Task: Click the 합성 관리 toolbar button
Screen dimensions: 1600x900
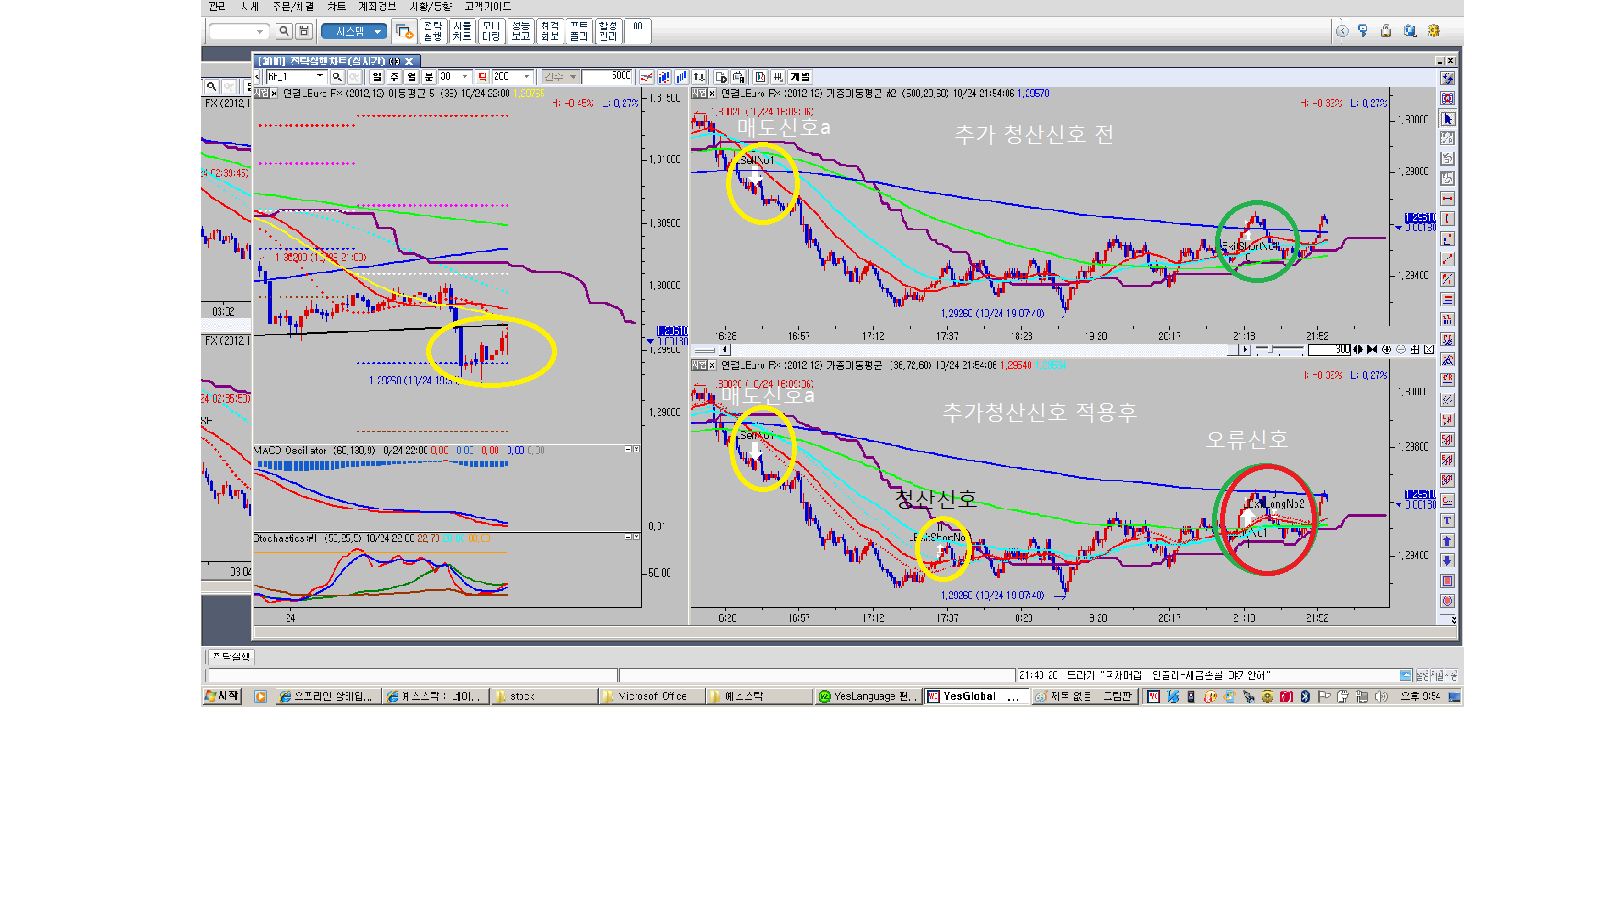Action: [608, 32]
